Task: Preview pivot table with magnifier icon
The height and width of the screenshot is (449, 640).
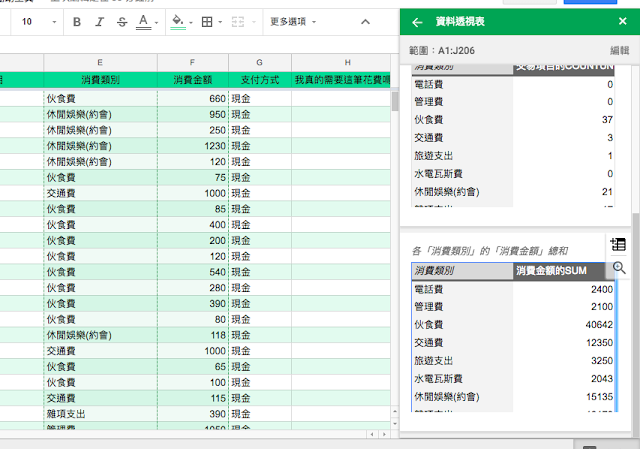Action: tap(619, 268)
